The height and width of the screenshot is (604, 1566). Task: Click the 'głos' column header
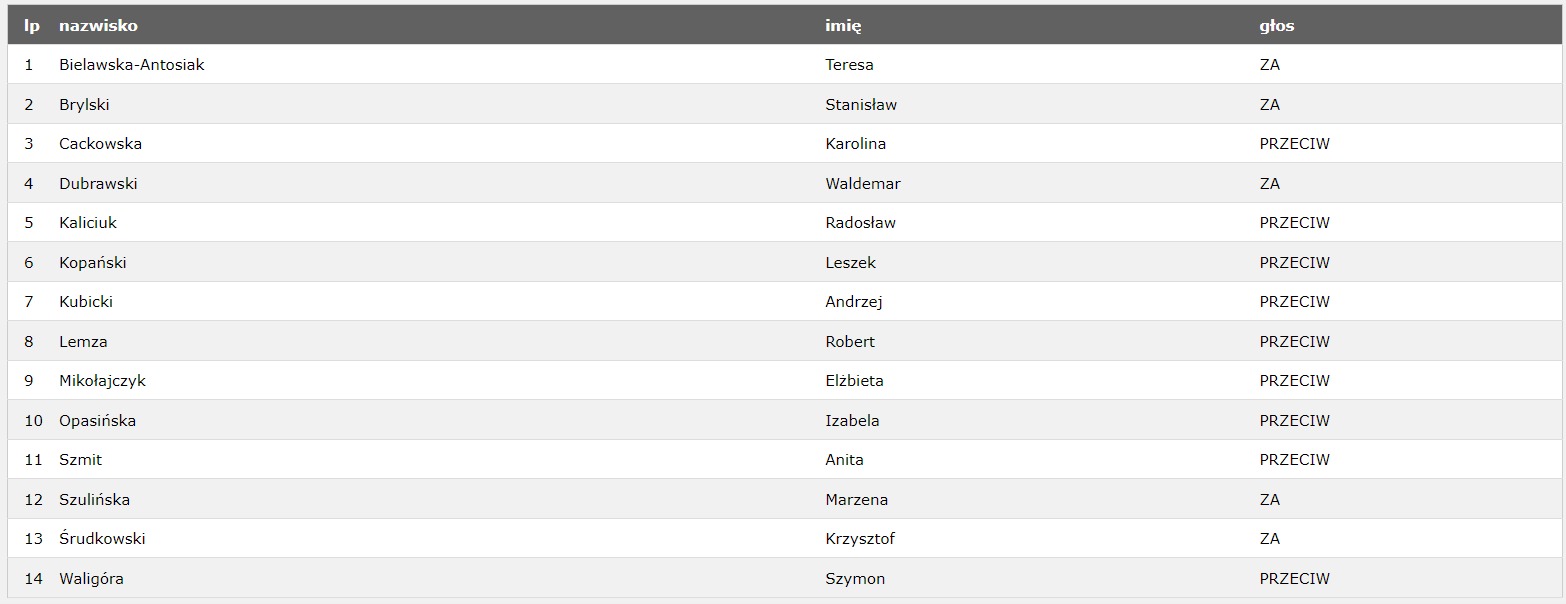pos(1277,25)
